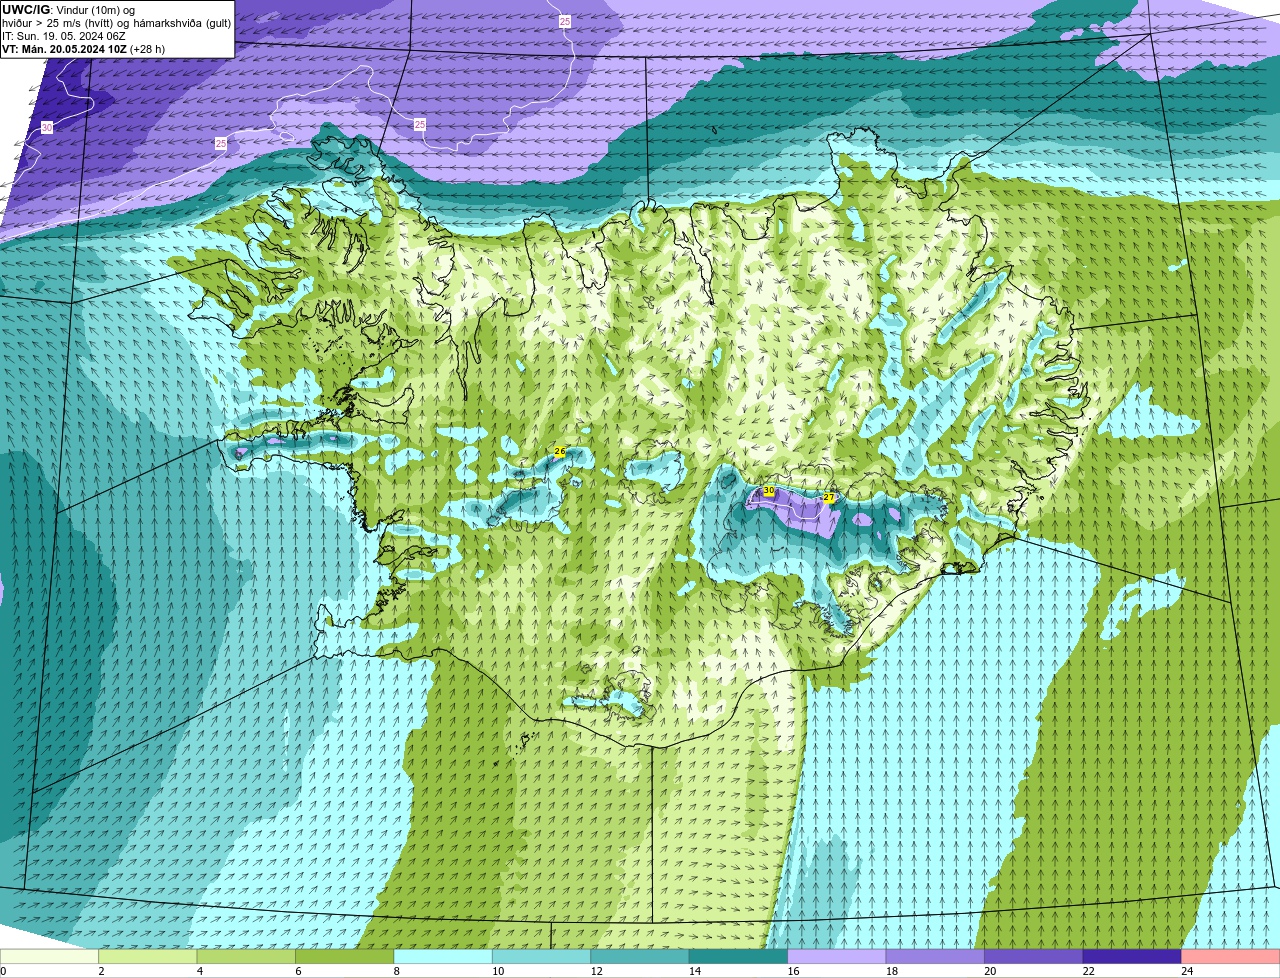
Task: Pick the light lavender 16–18 legend swatch
Action: [837, 956]
